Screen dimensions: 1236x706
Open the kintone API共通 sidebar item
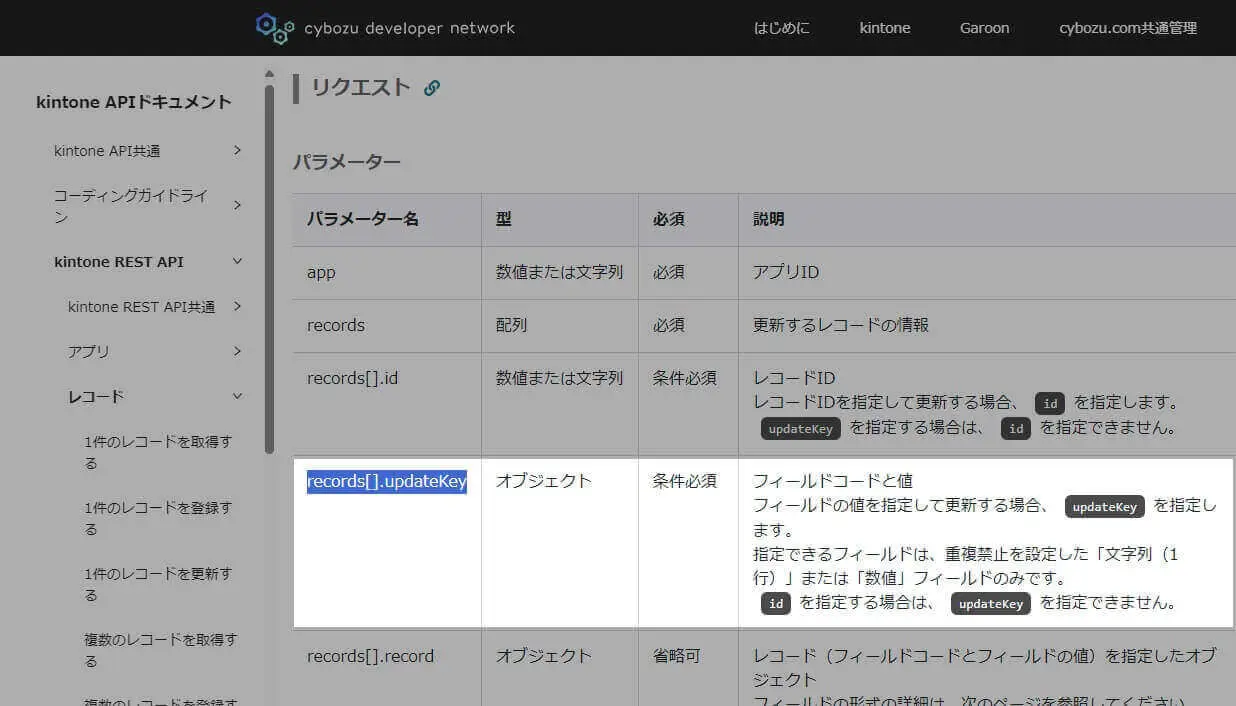107,151
